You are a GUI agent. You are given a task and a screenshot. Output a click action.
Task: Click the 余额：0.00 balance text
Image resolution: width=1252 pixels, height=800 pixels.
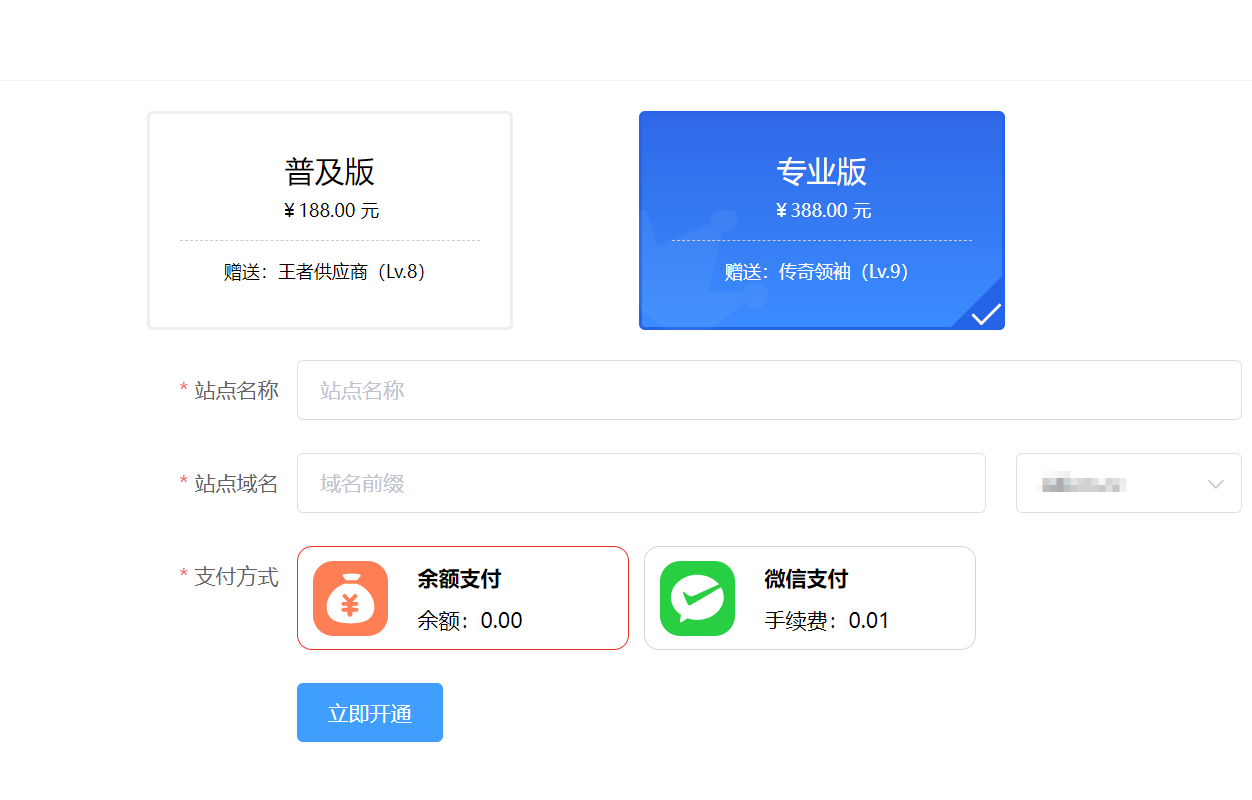(x=470, y=621)
